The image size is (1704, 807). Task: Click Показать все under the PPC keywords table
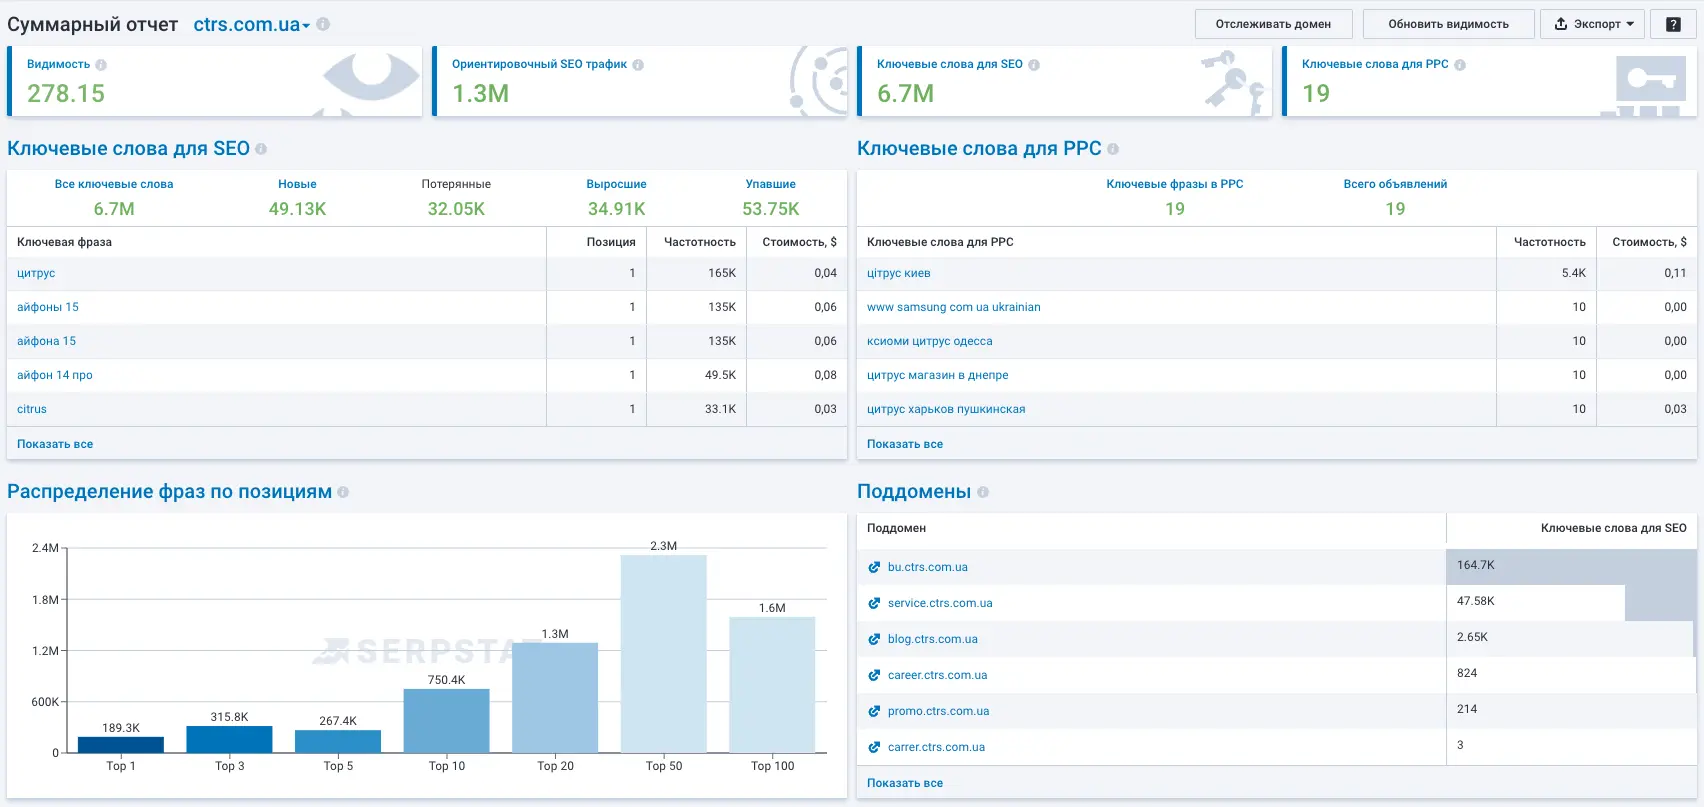(x=905, y=444)
